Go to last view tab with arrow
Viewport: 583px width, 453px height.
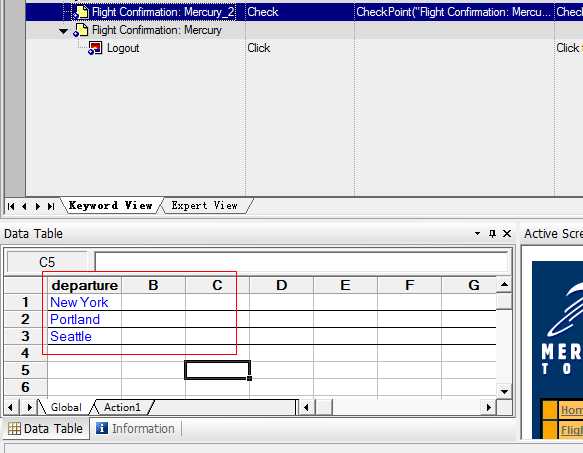point(51,206)
